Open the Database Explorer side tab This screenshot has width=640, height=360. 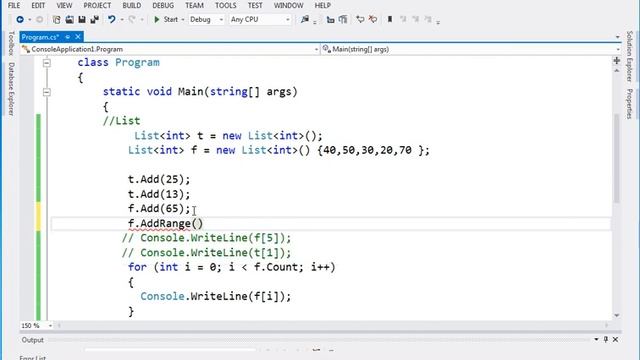(x=11, y=89)
